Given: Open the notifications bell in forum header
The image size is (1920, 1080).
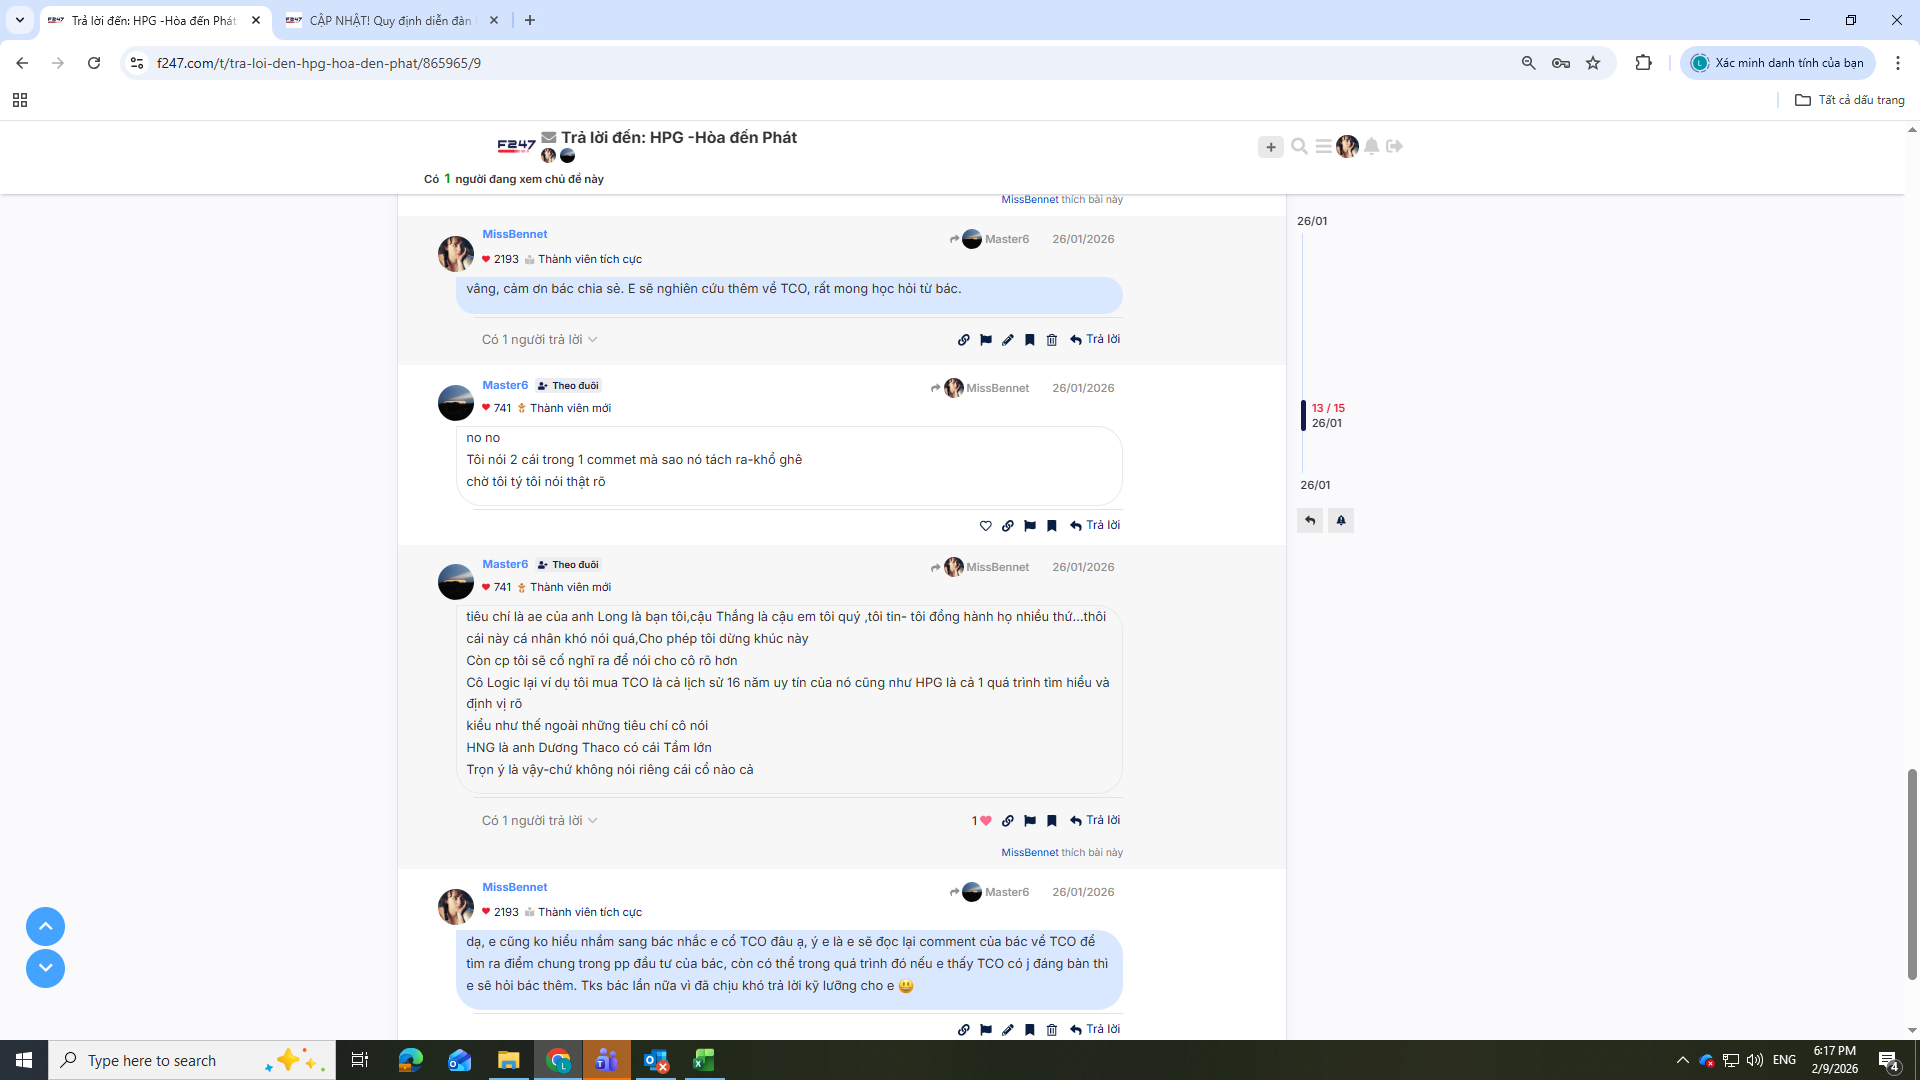Looking at the screenshot, I should pos(1372,147).
